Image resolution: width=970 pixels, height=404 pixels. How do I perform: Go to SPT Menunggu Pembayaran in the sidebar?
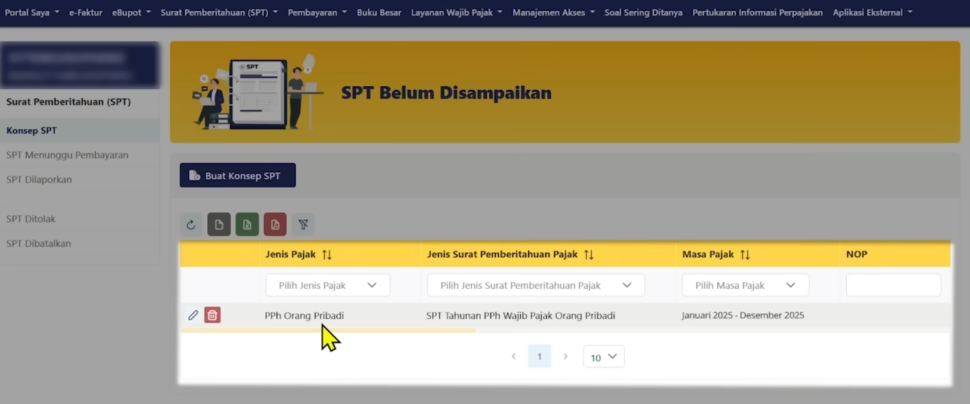(x=67, y=155)
